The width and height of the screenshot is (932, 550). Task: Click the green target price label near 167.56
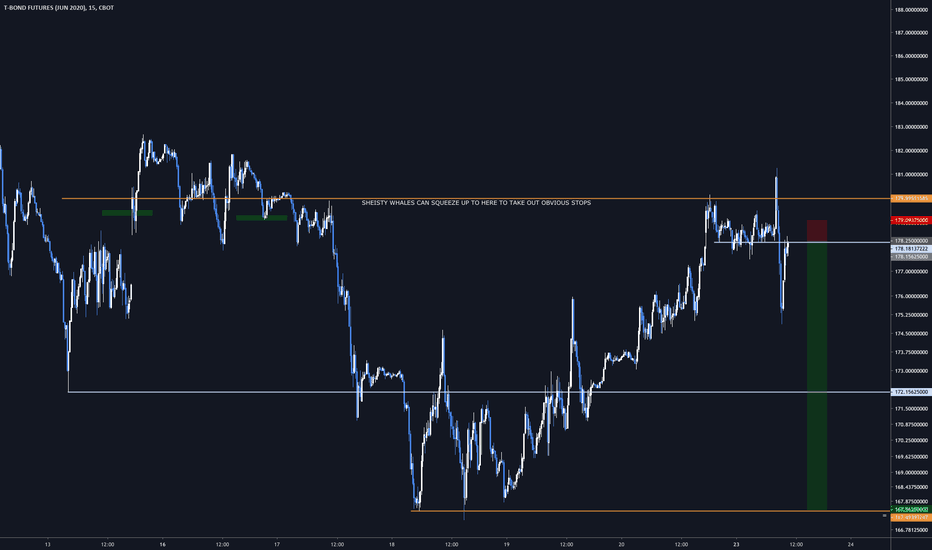point(911,510)
